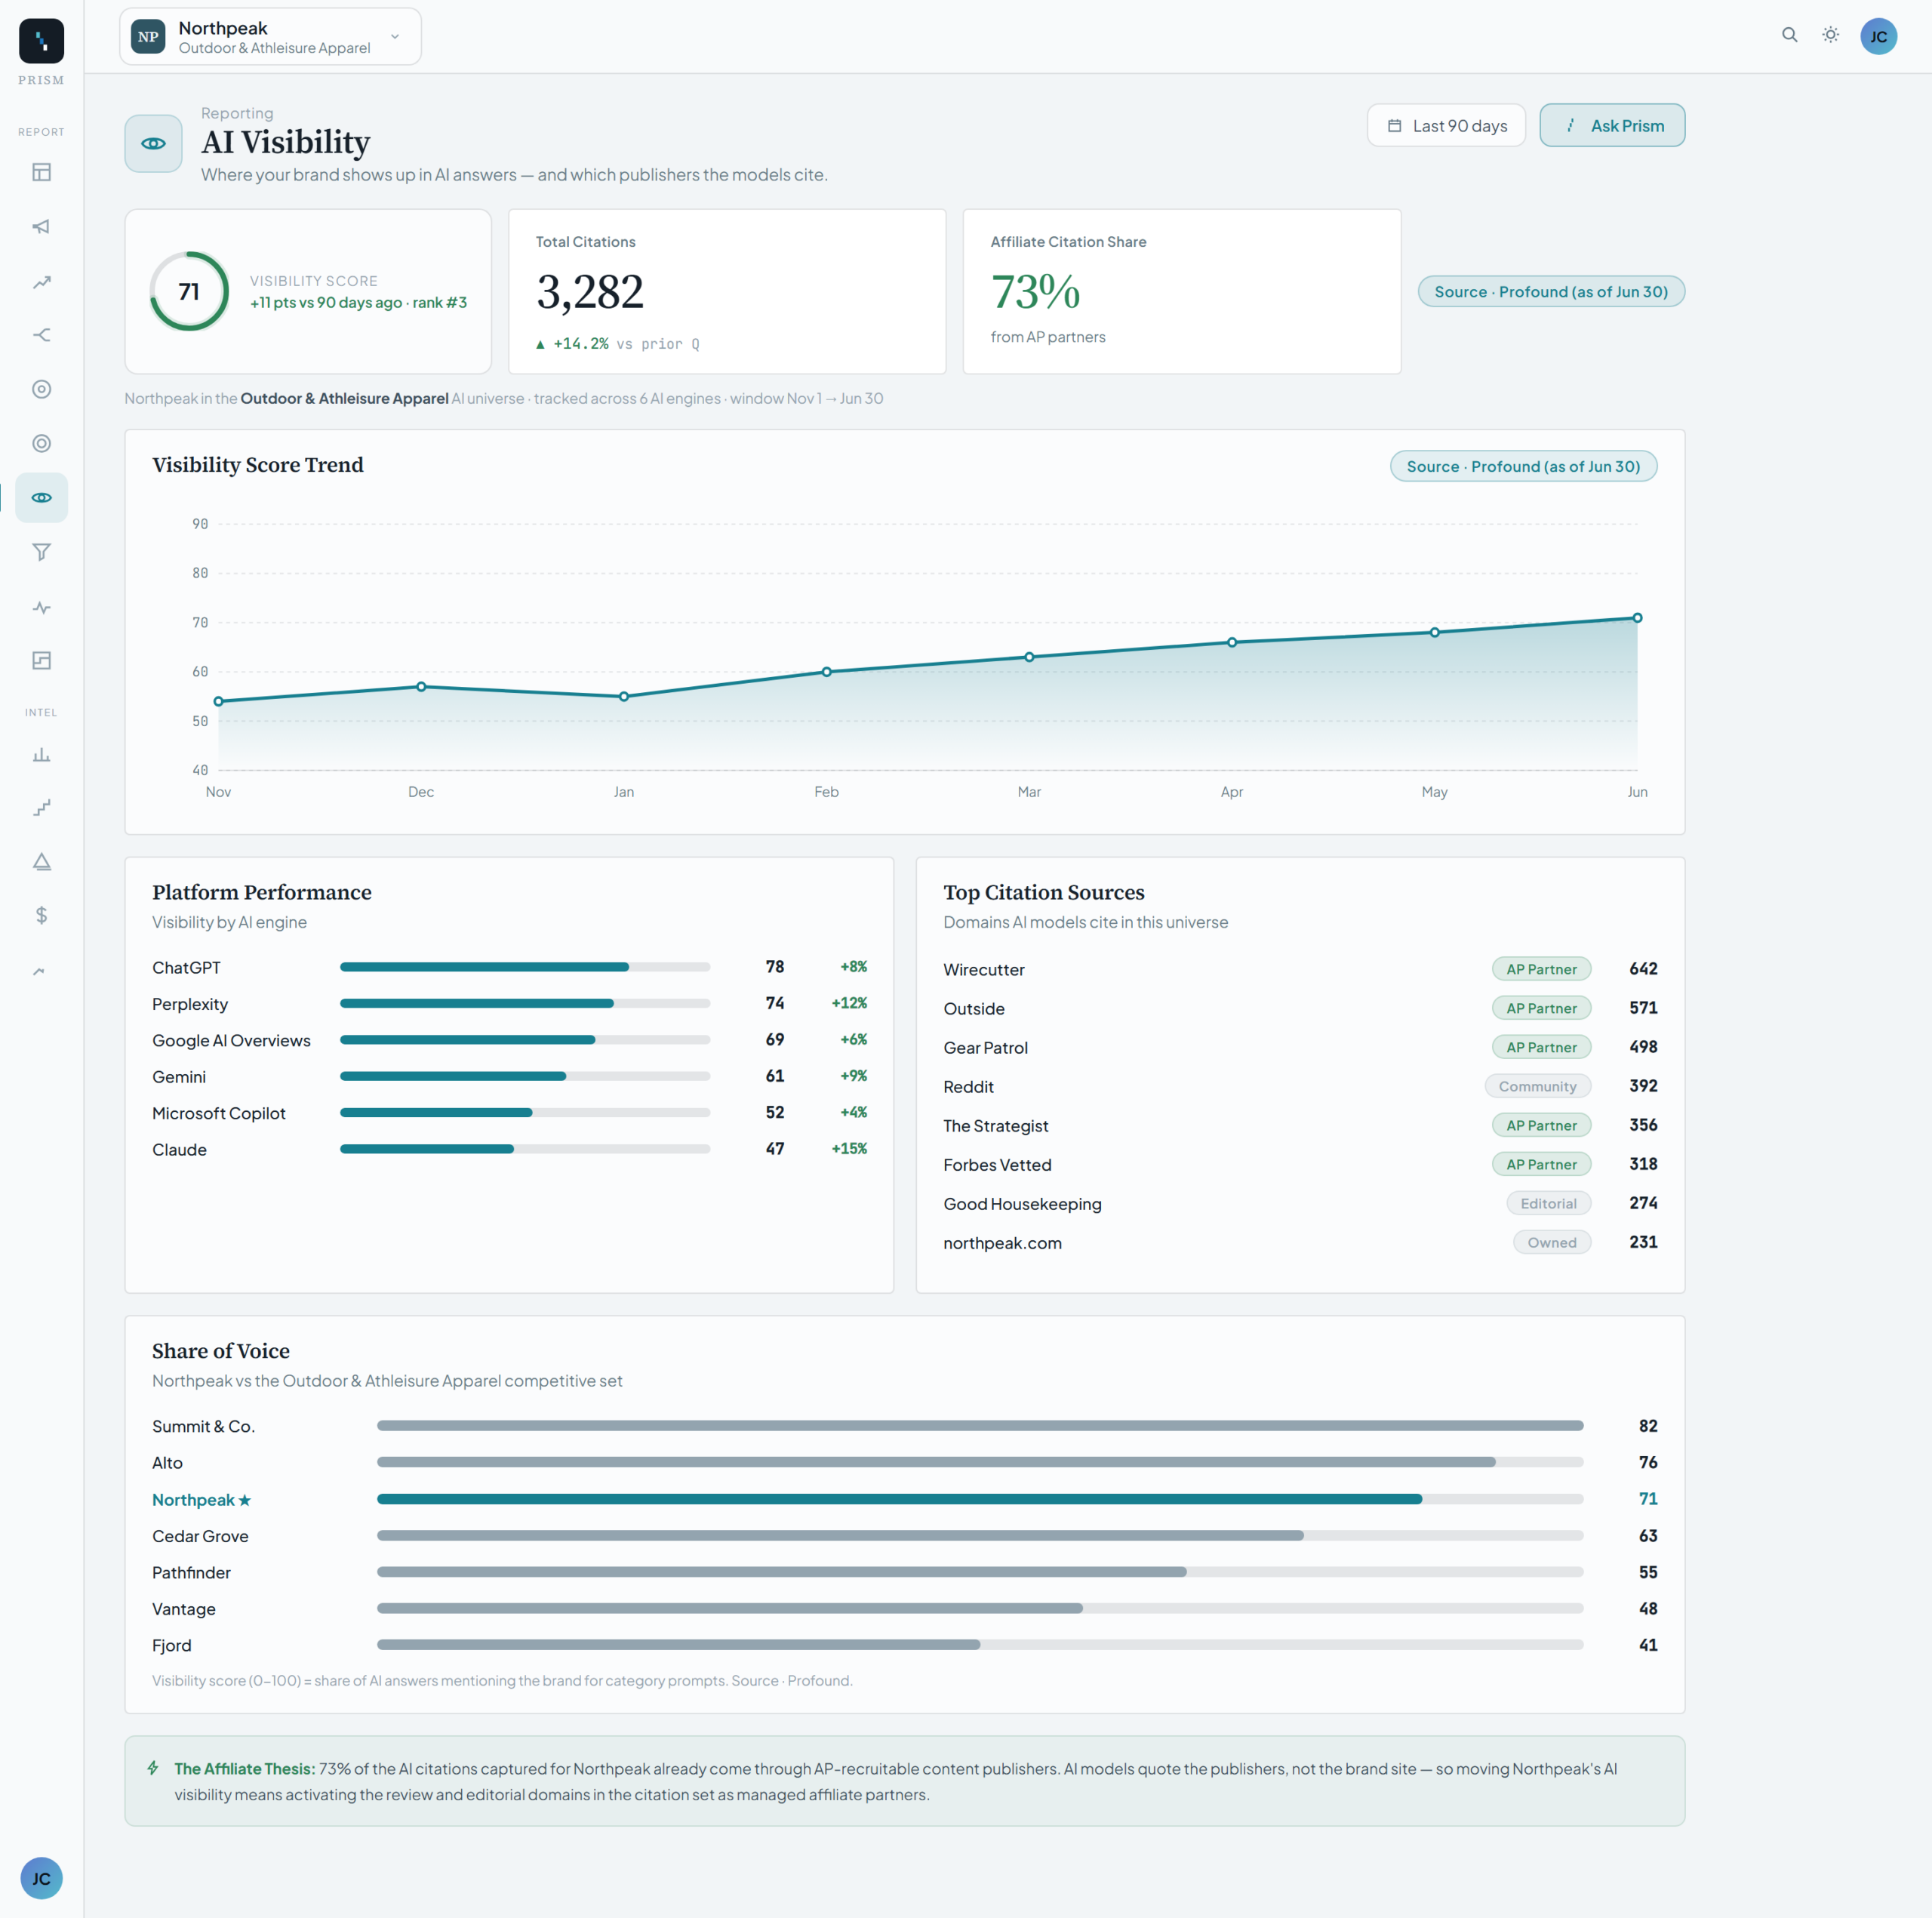This screenshot has height=1918, width=1932.
Task: Click the Ask Prism button
Action: pyautogui.click(x=1612, y=125)
